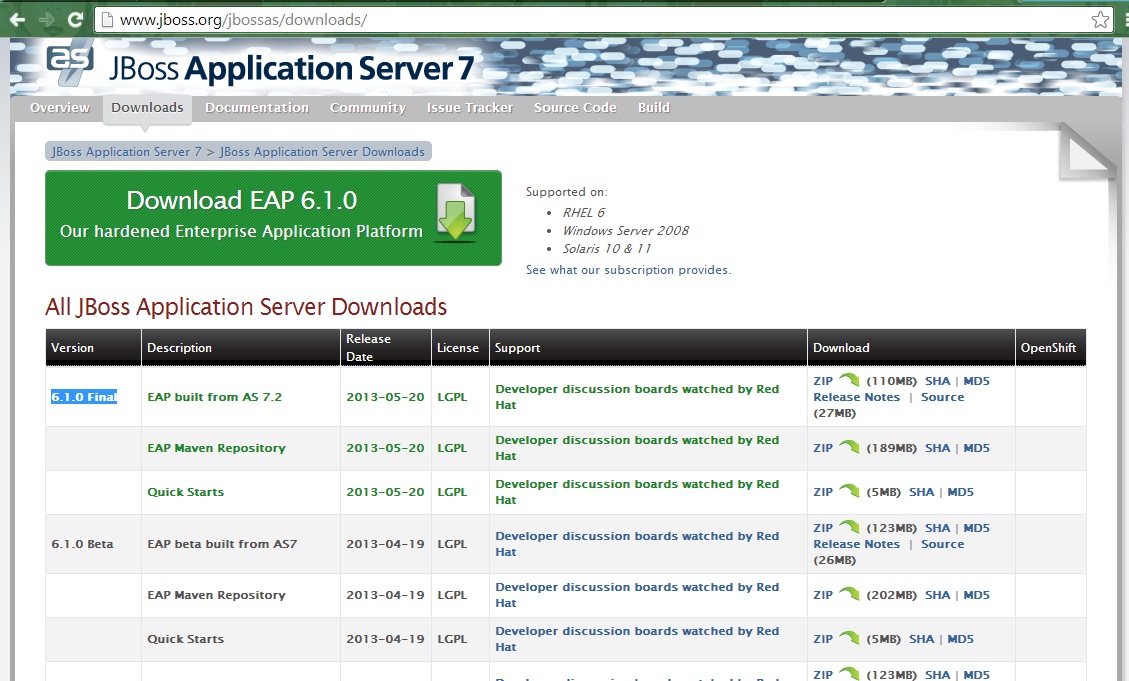Click the JBoss Application Server 7 breadcrumb link
The height and width of the screenshot is (681, 1129).
(125, 151)
